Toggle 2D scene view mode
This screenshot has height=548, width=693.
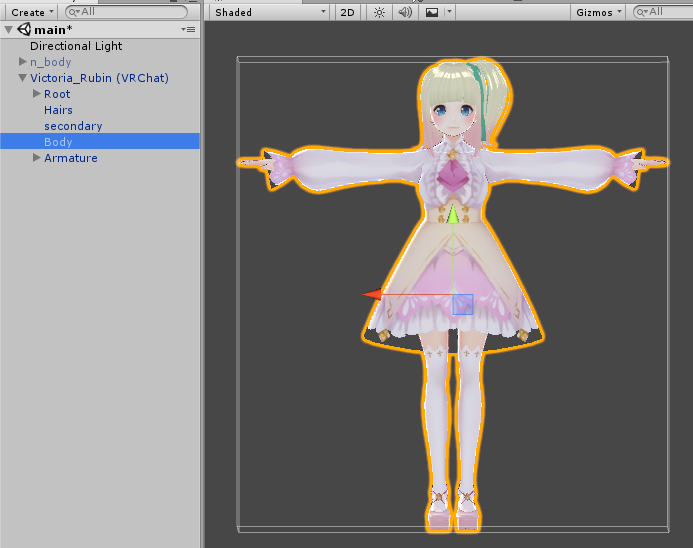(x=347, y=12)
